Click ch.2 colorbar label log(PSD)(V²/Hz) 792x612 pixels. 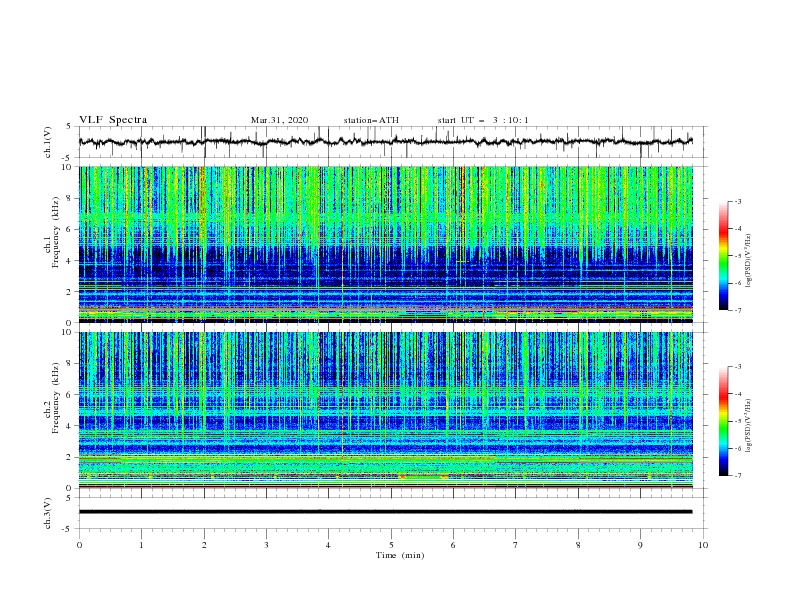[x=749, y=426]
